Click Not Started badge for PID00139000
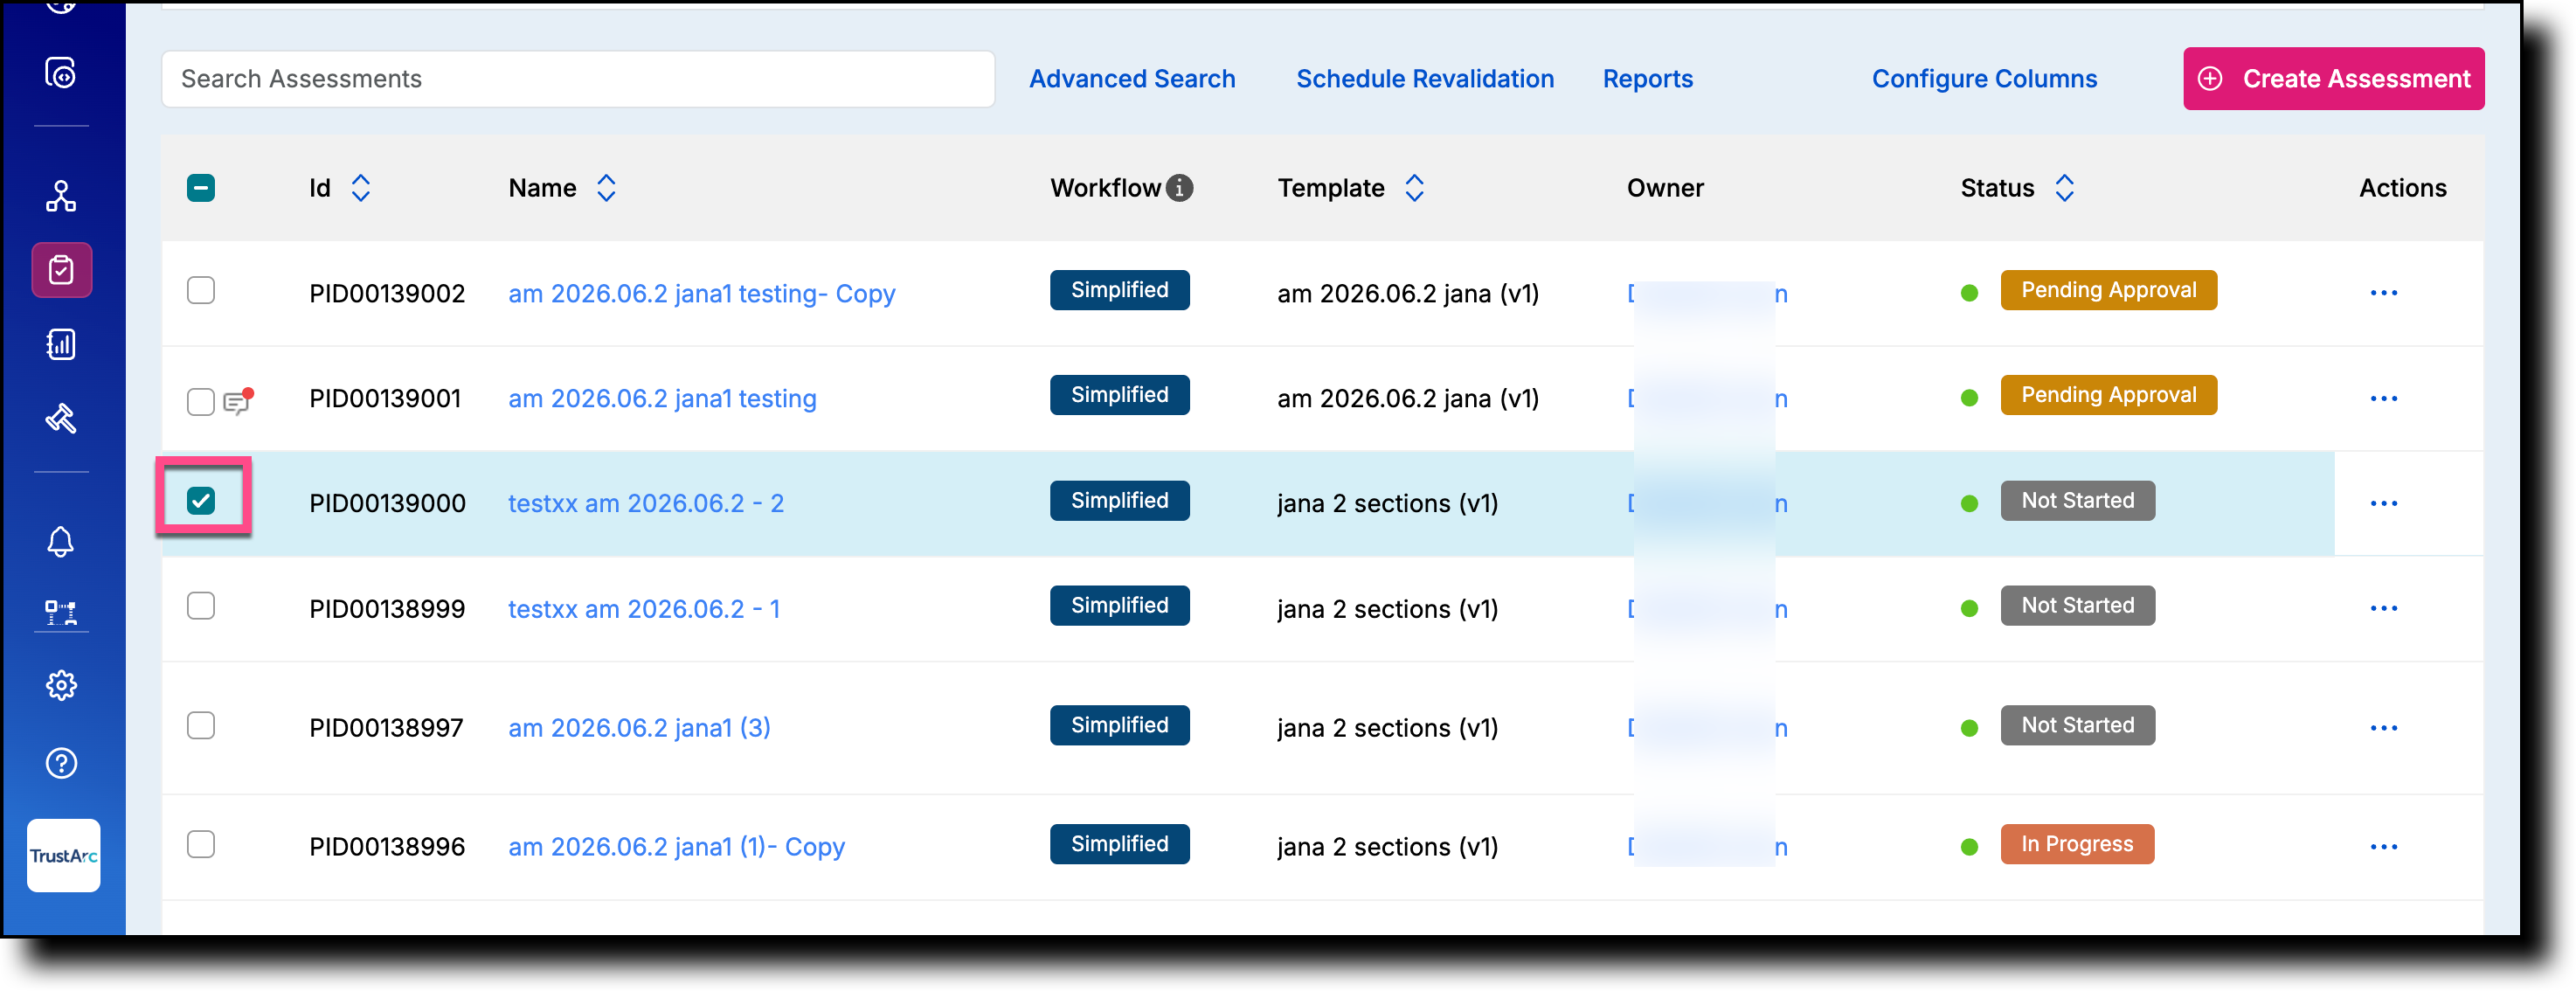2576x991 pixels. (2078, 500)
